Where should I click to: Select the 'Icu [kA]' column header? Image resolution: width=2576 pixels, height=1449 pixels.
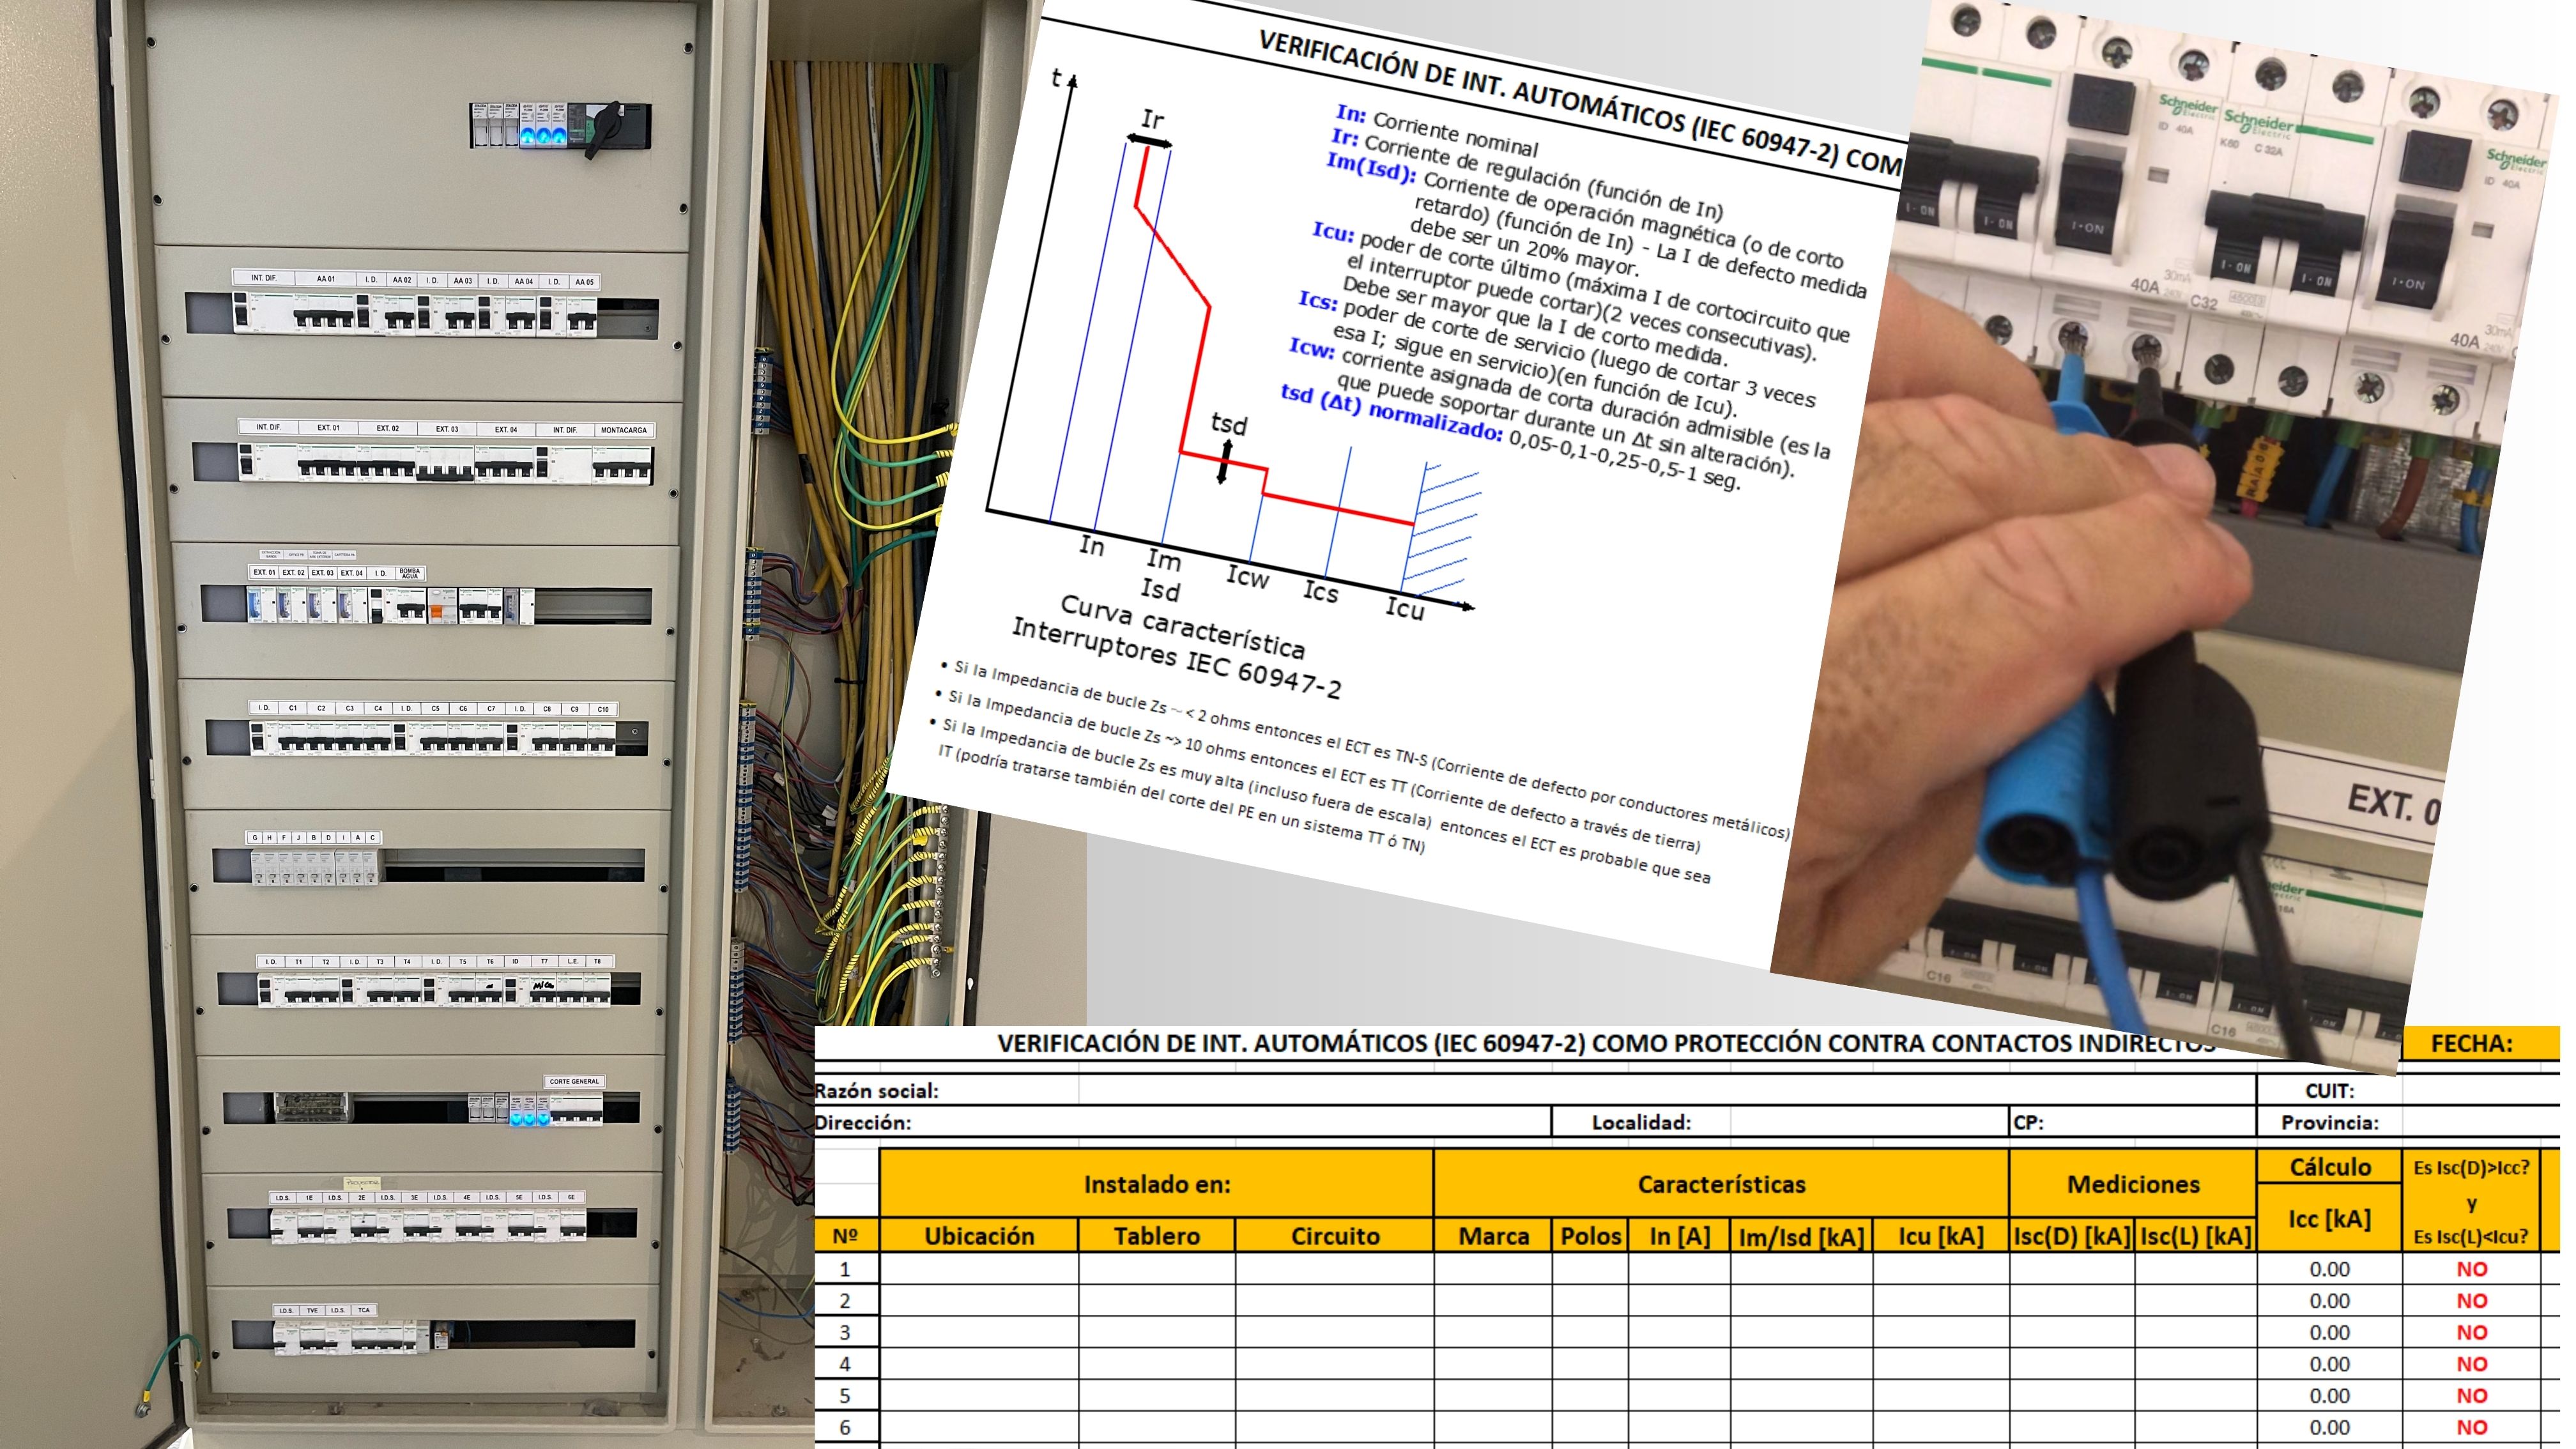coord(1941,1236)
